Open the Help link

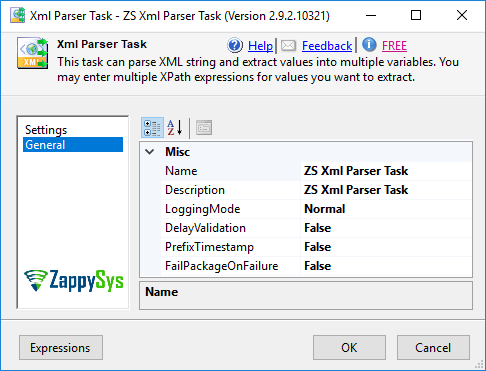(x=260, y=46)
